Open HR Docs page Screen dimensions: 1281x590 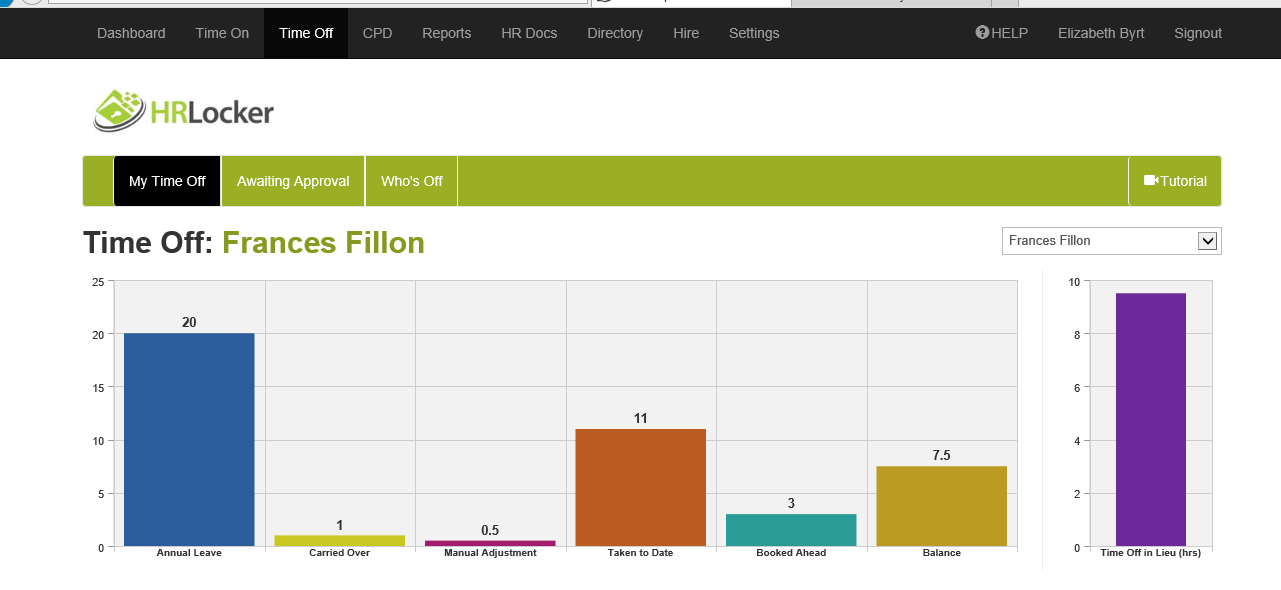click(529, 33)
